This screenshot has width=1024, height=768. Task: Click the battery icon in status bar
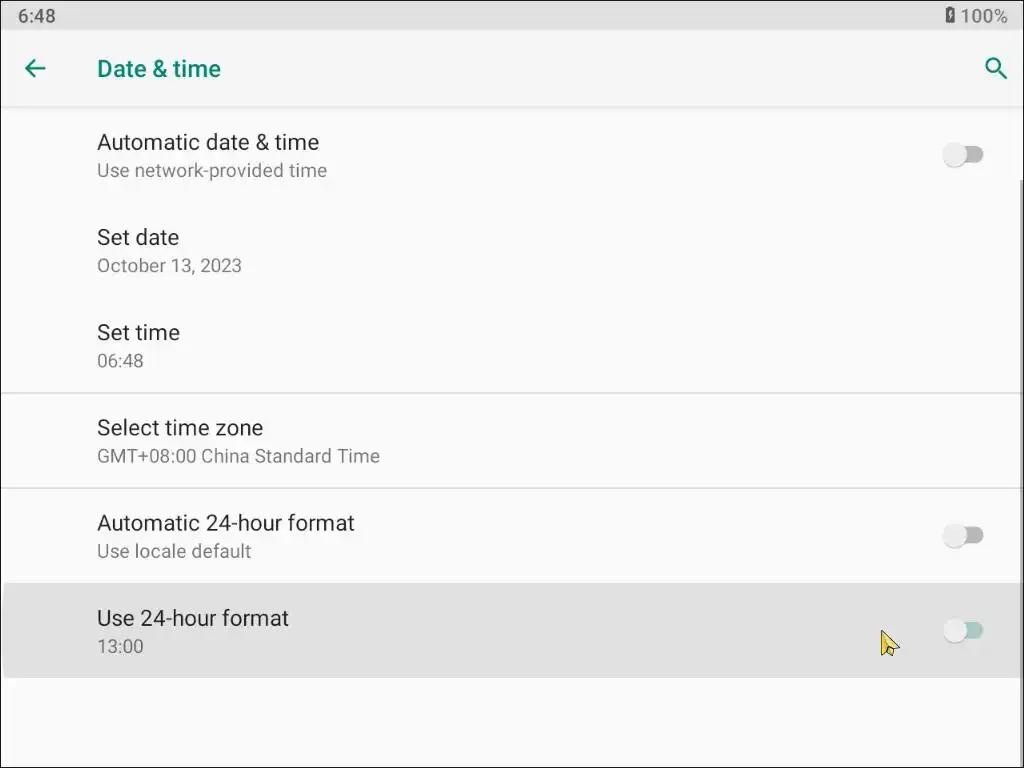(950, 15)
